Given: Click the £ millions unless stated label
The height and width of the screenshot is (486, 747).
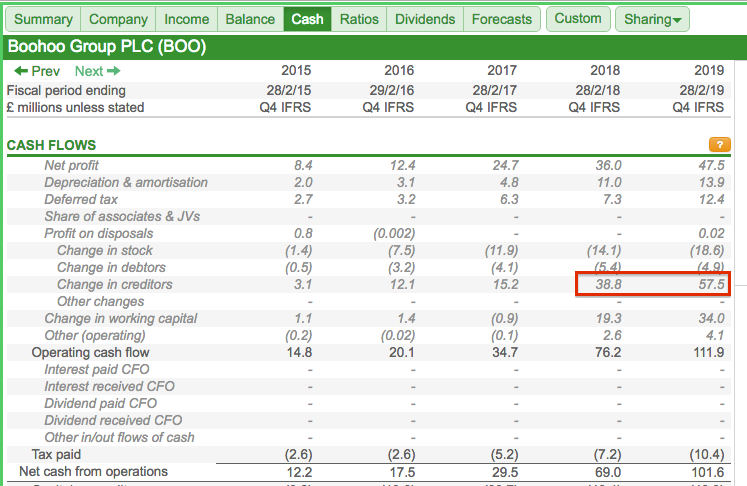Looking at the screenshot, I should tap(75, 107).
